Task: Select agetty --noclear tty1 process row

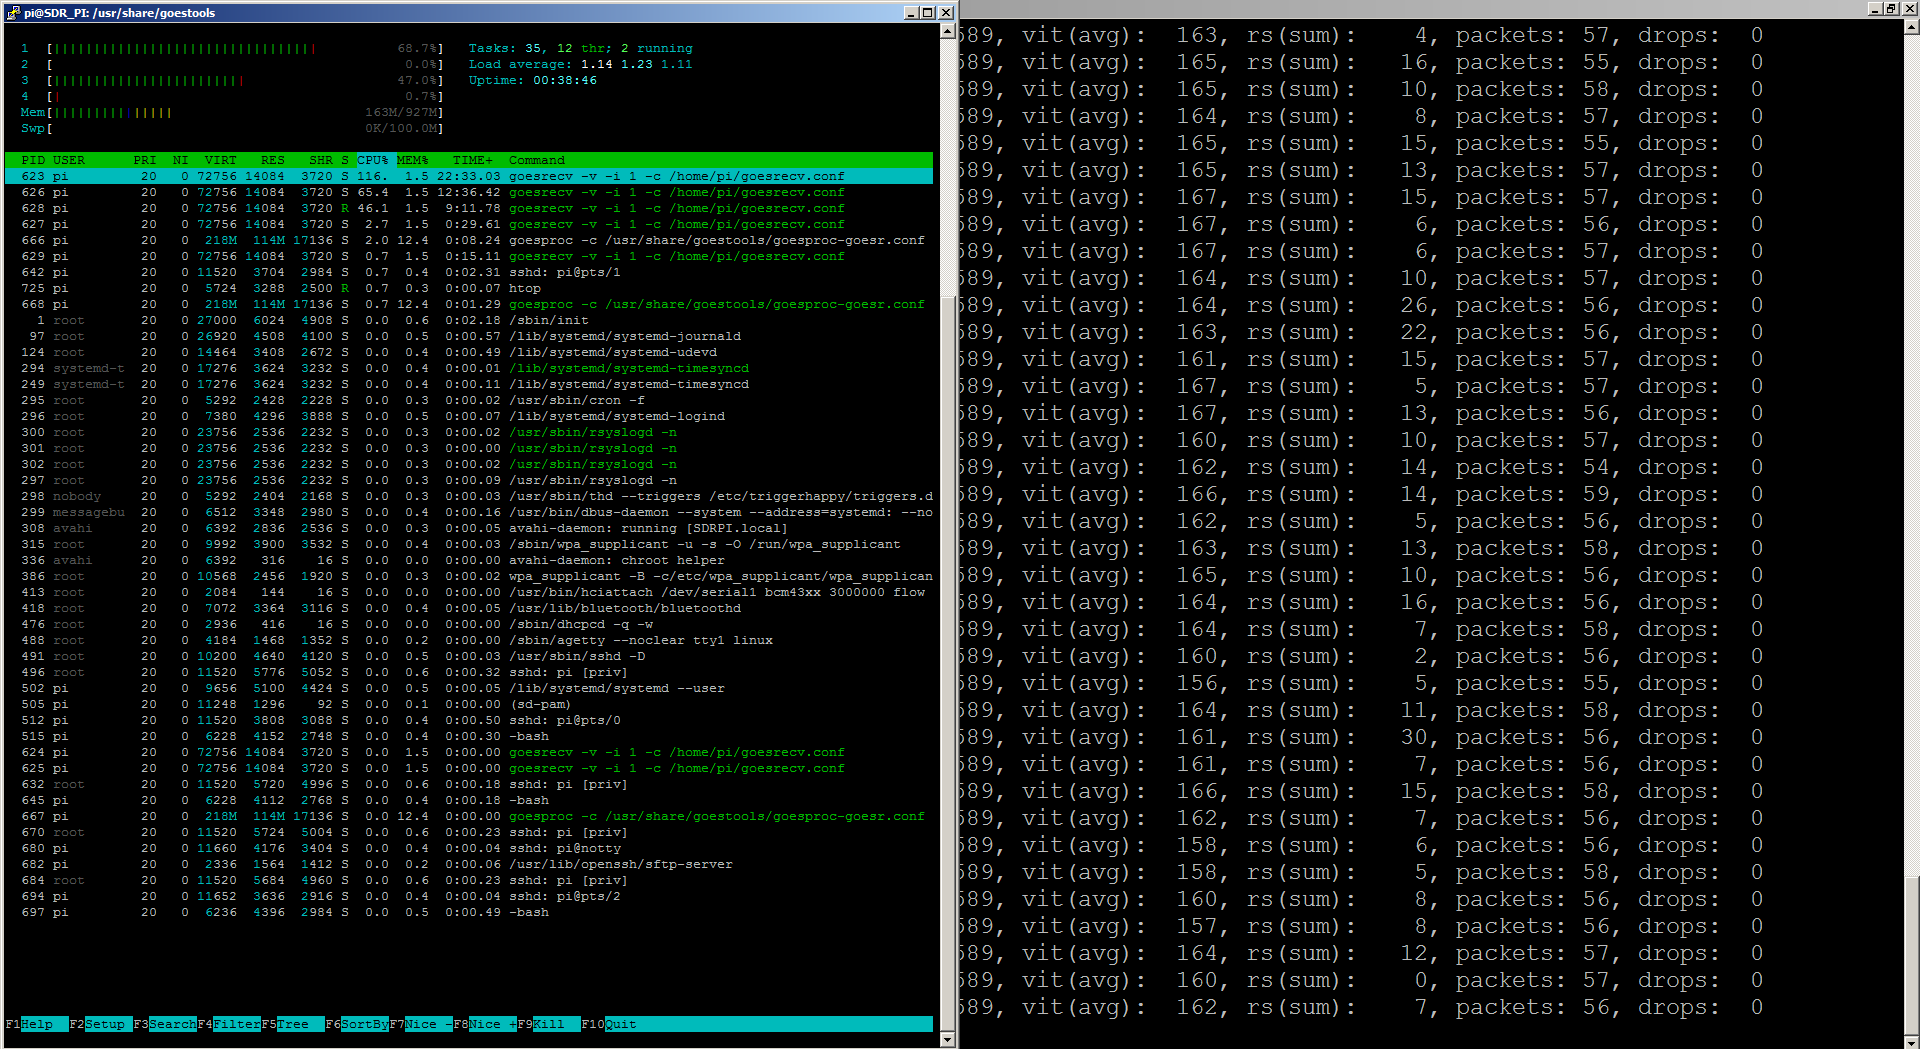Action: 469,640
